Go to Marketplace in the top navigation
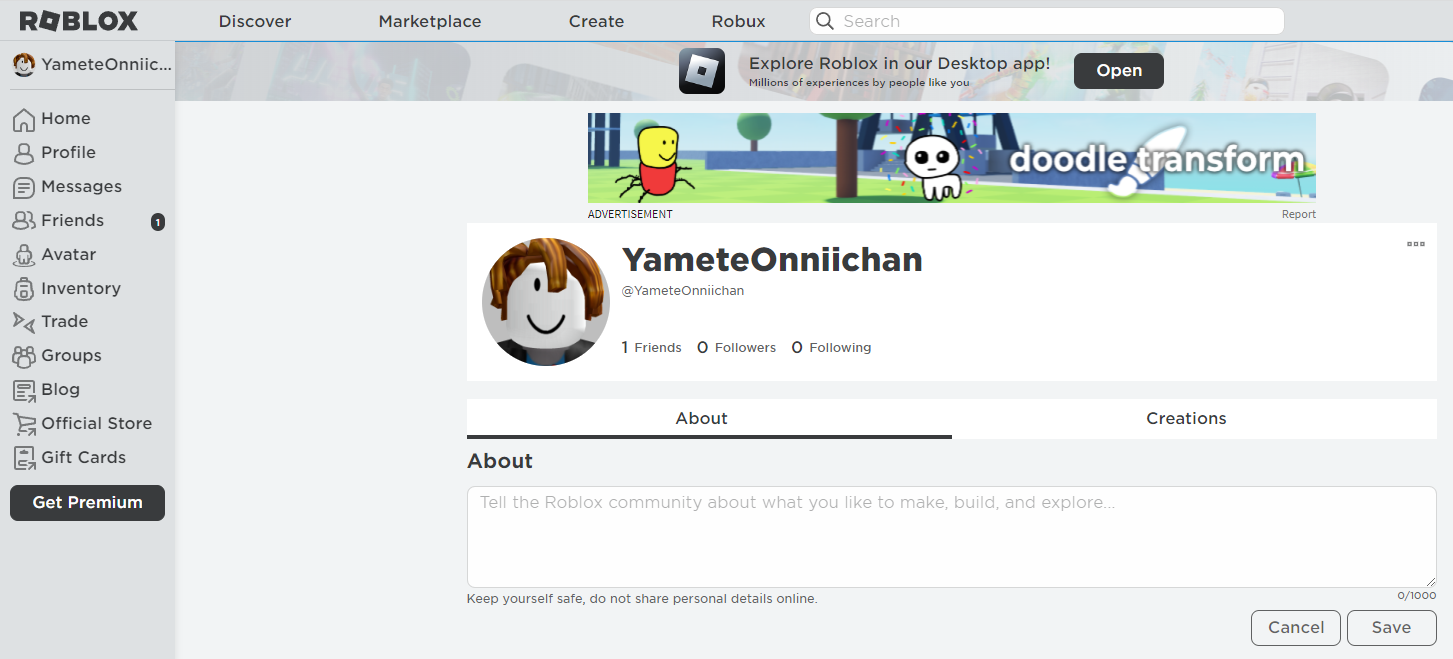 pos(430,21)
